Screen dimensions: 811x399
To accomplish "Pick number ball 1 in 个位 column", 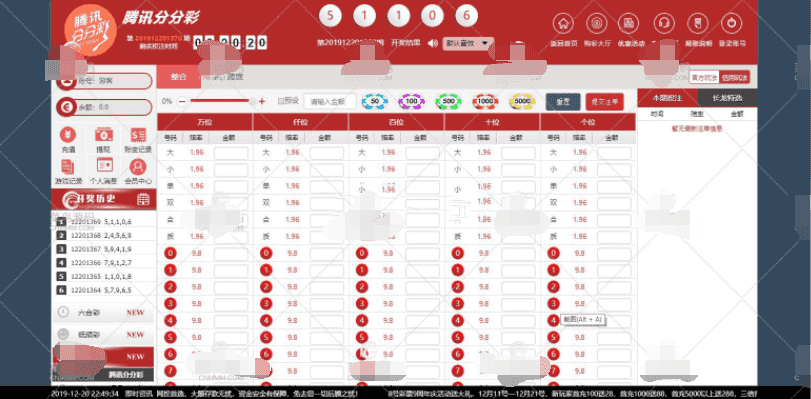I will coord(553,270).
